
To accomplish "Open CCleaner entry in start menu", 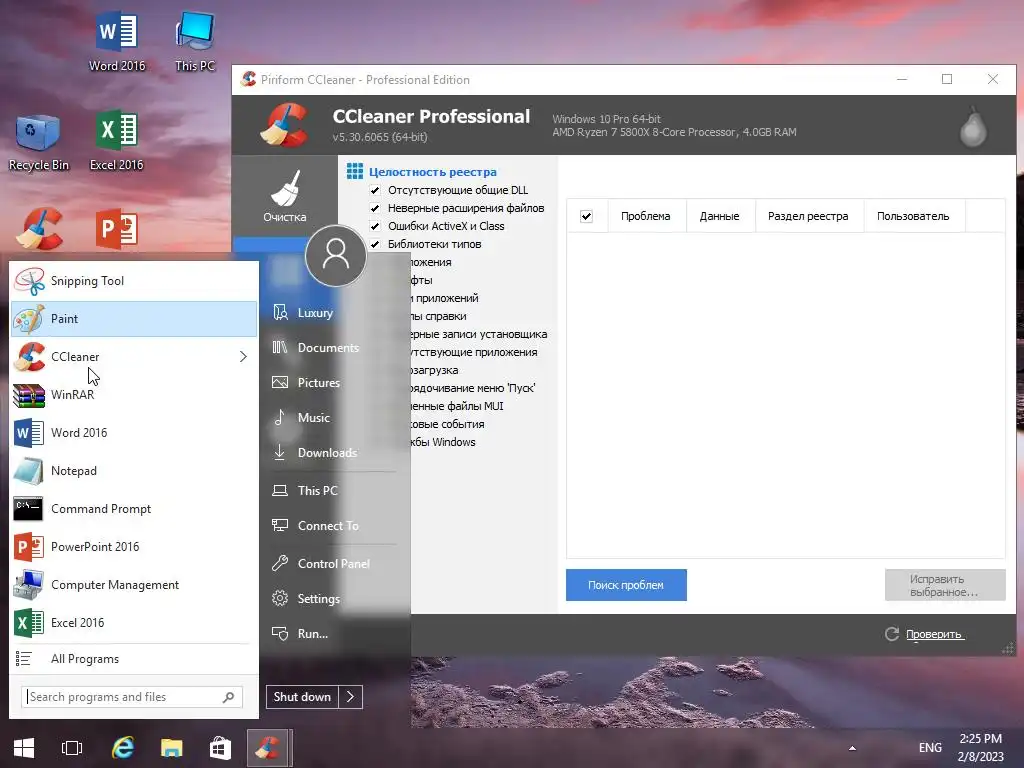I will click(134, 357).
